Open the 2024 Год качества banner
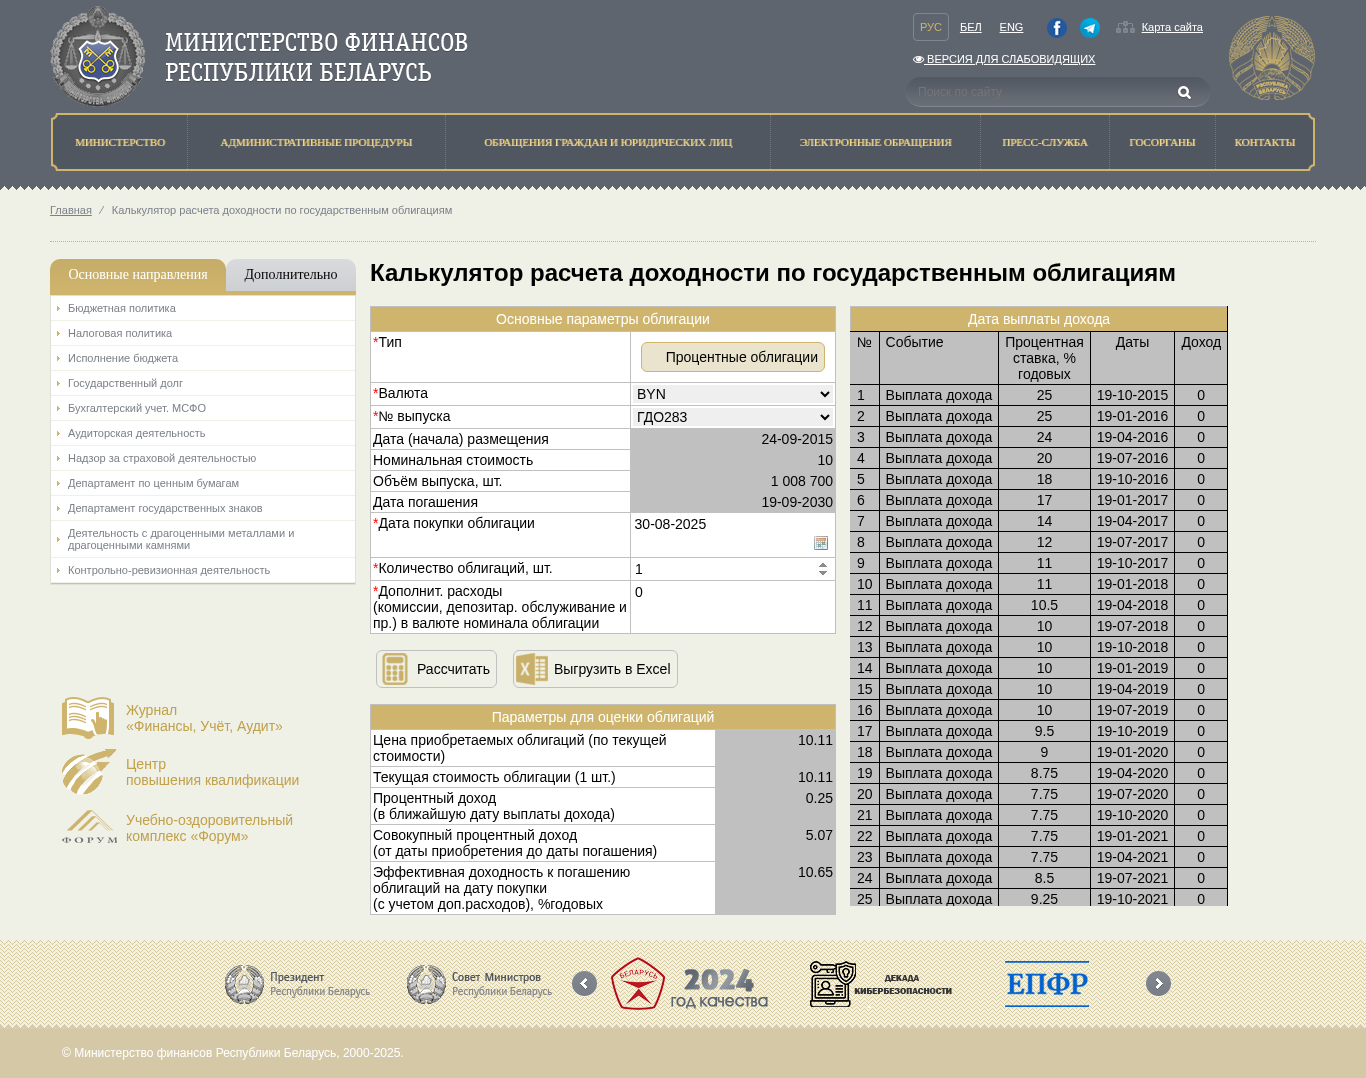This screenshot has height=1078, width=1366. click(689, 984)
